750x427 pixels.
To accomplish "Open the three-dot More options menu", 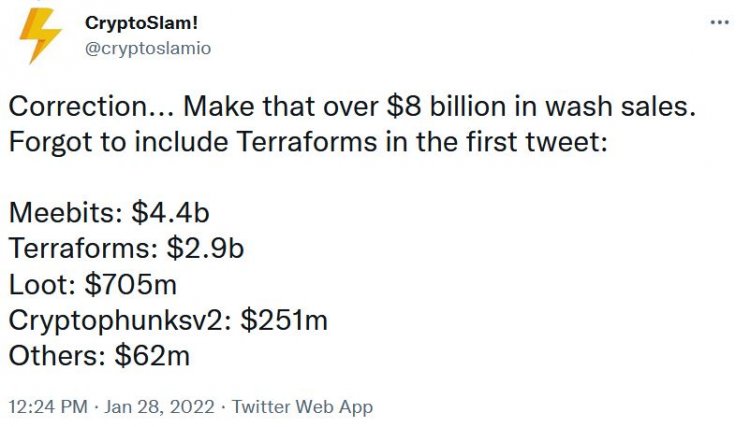I will click(x=719, y=22).
